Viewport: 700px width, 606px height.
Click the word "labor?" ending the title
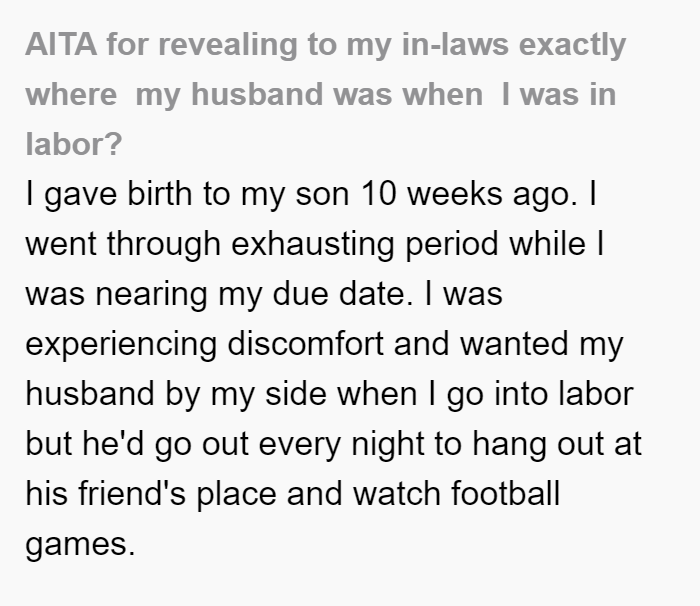74,145
